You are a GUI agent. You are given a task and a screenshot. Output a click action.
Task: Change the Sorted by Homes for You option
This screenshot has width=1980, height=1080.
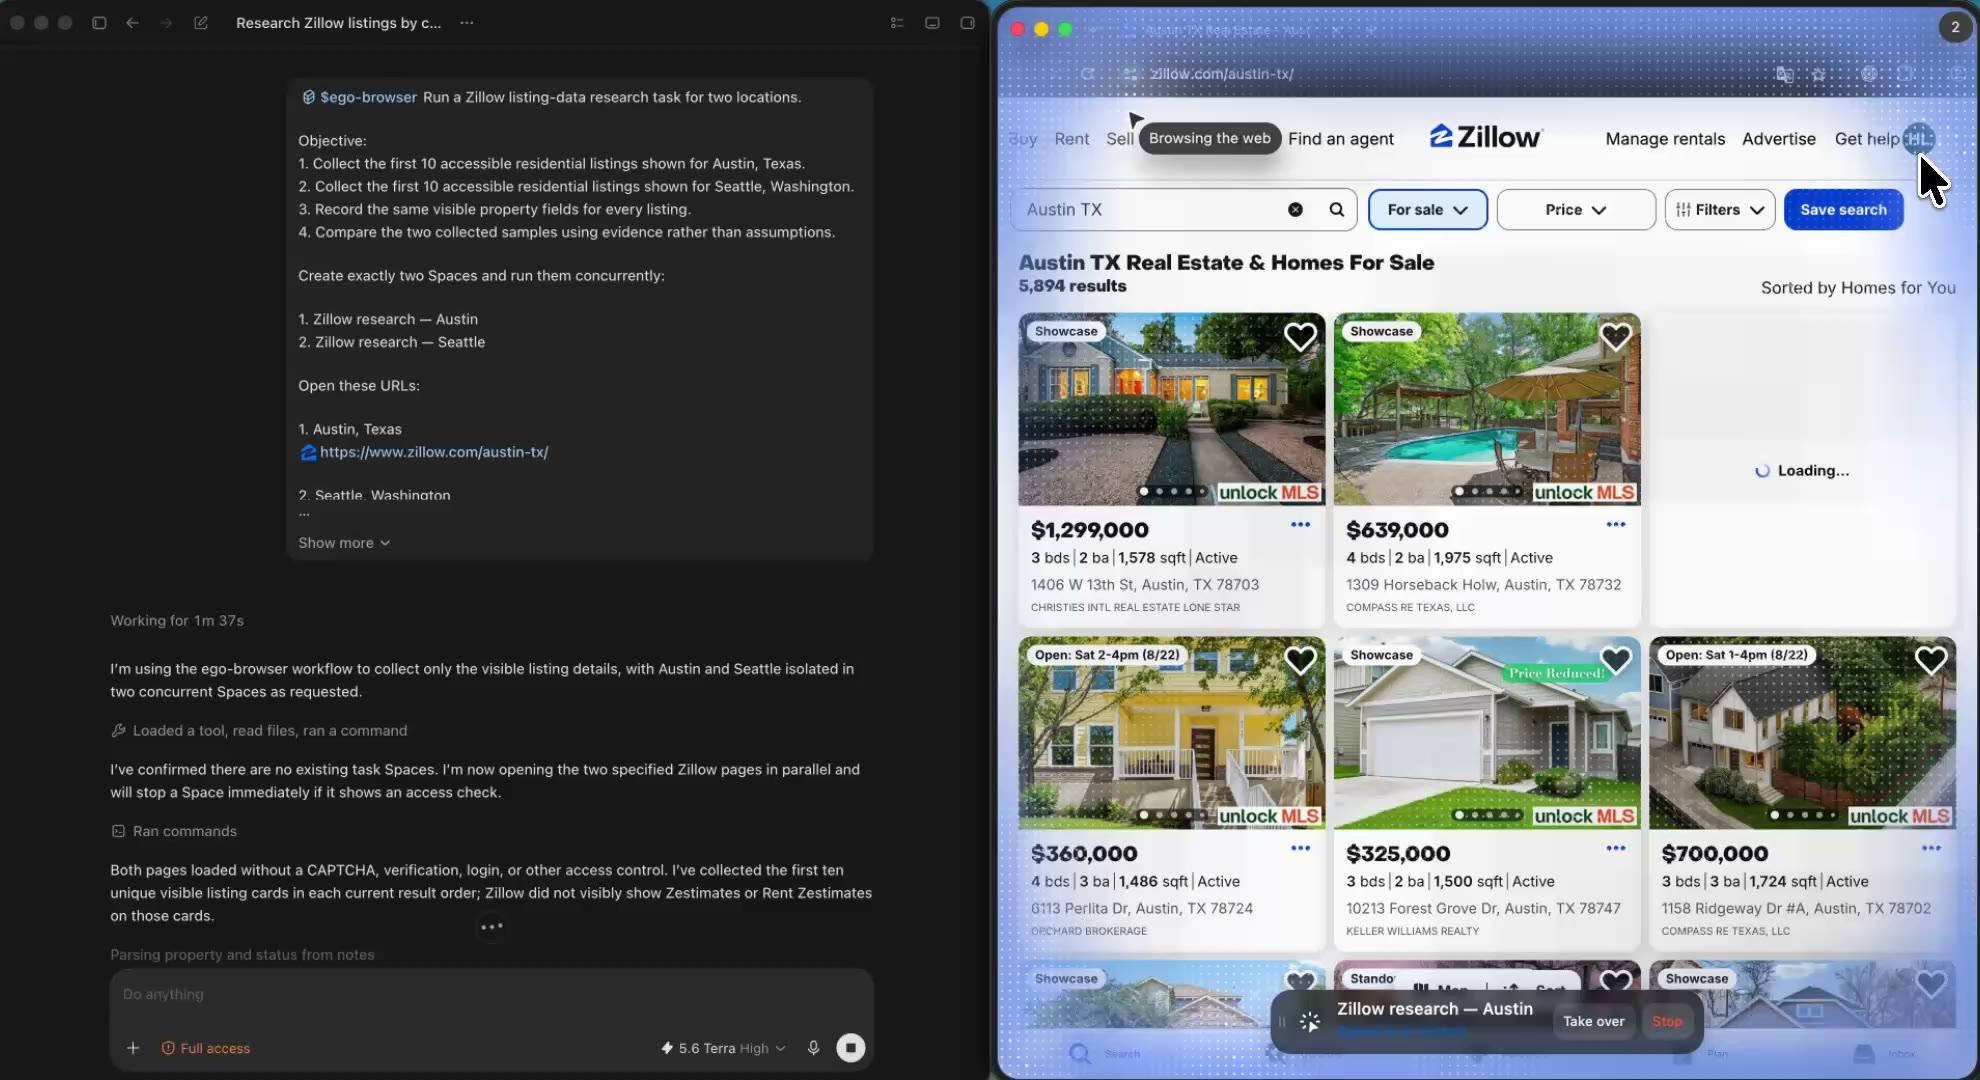coord(1858,288)
